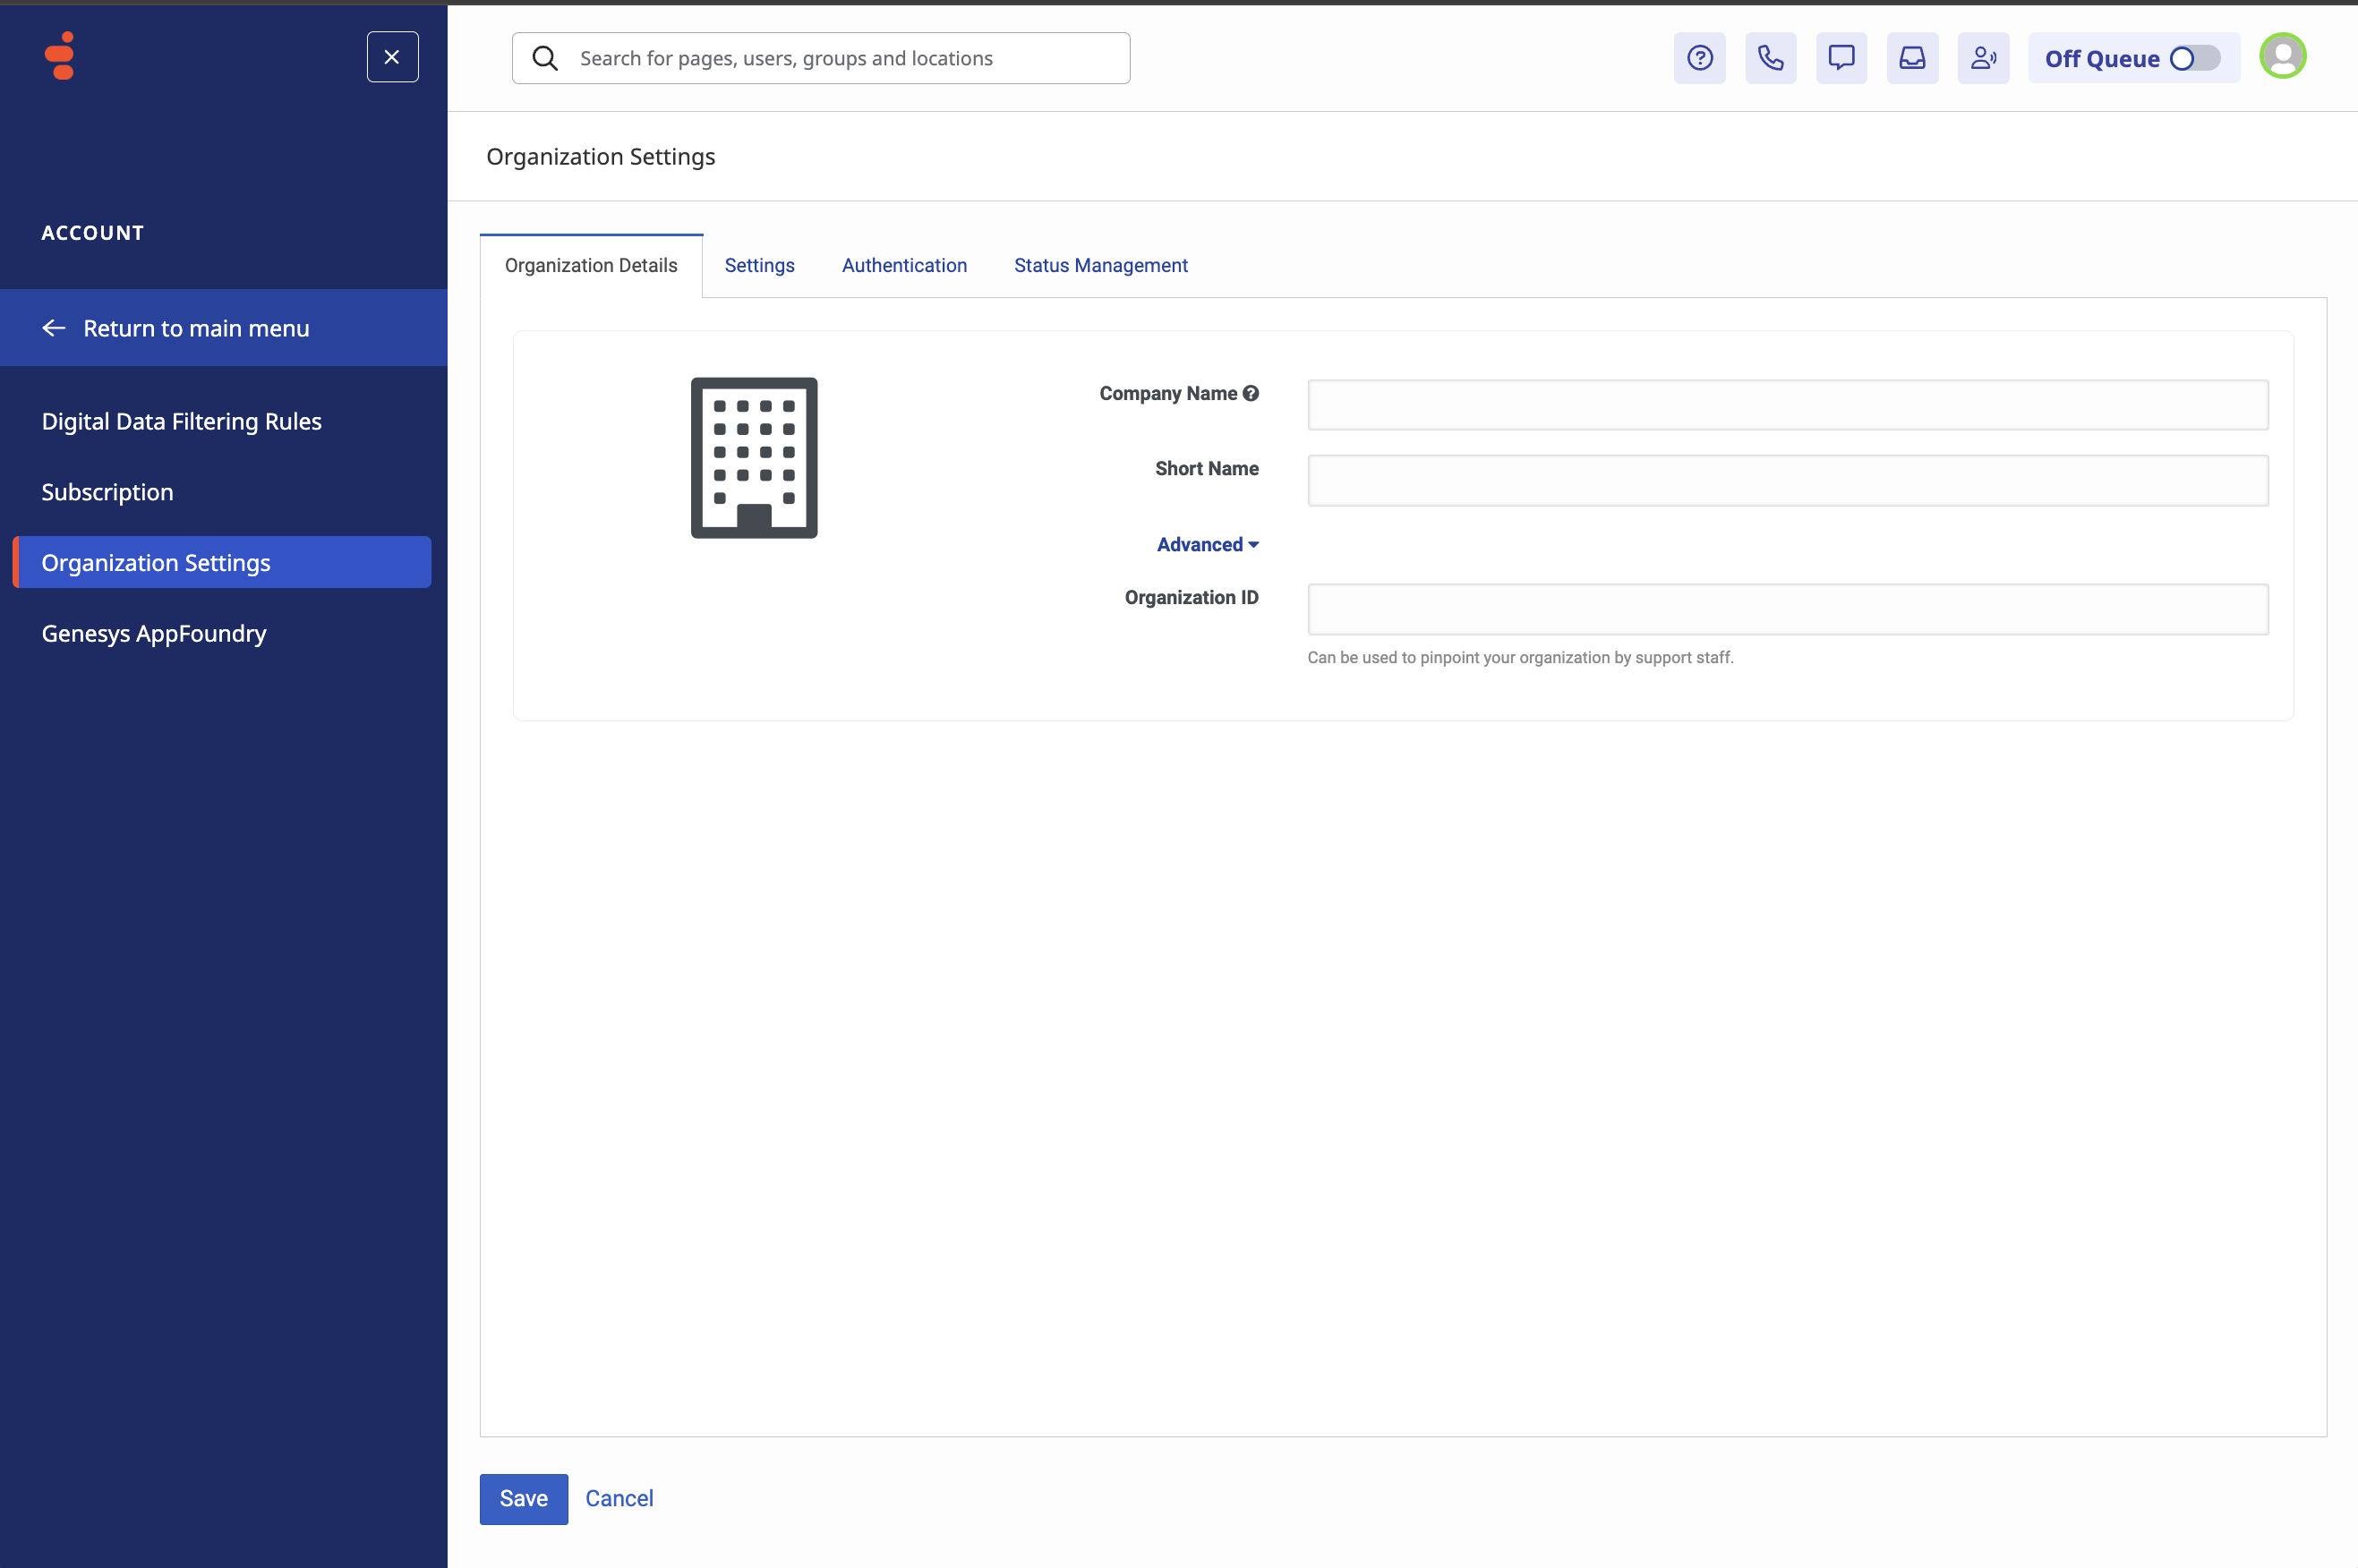2358x1568 pixels.
Task: Click the Genesys logo icon
Action: click(x=60, y=56)
